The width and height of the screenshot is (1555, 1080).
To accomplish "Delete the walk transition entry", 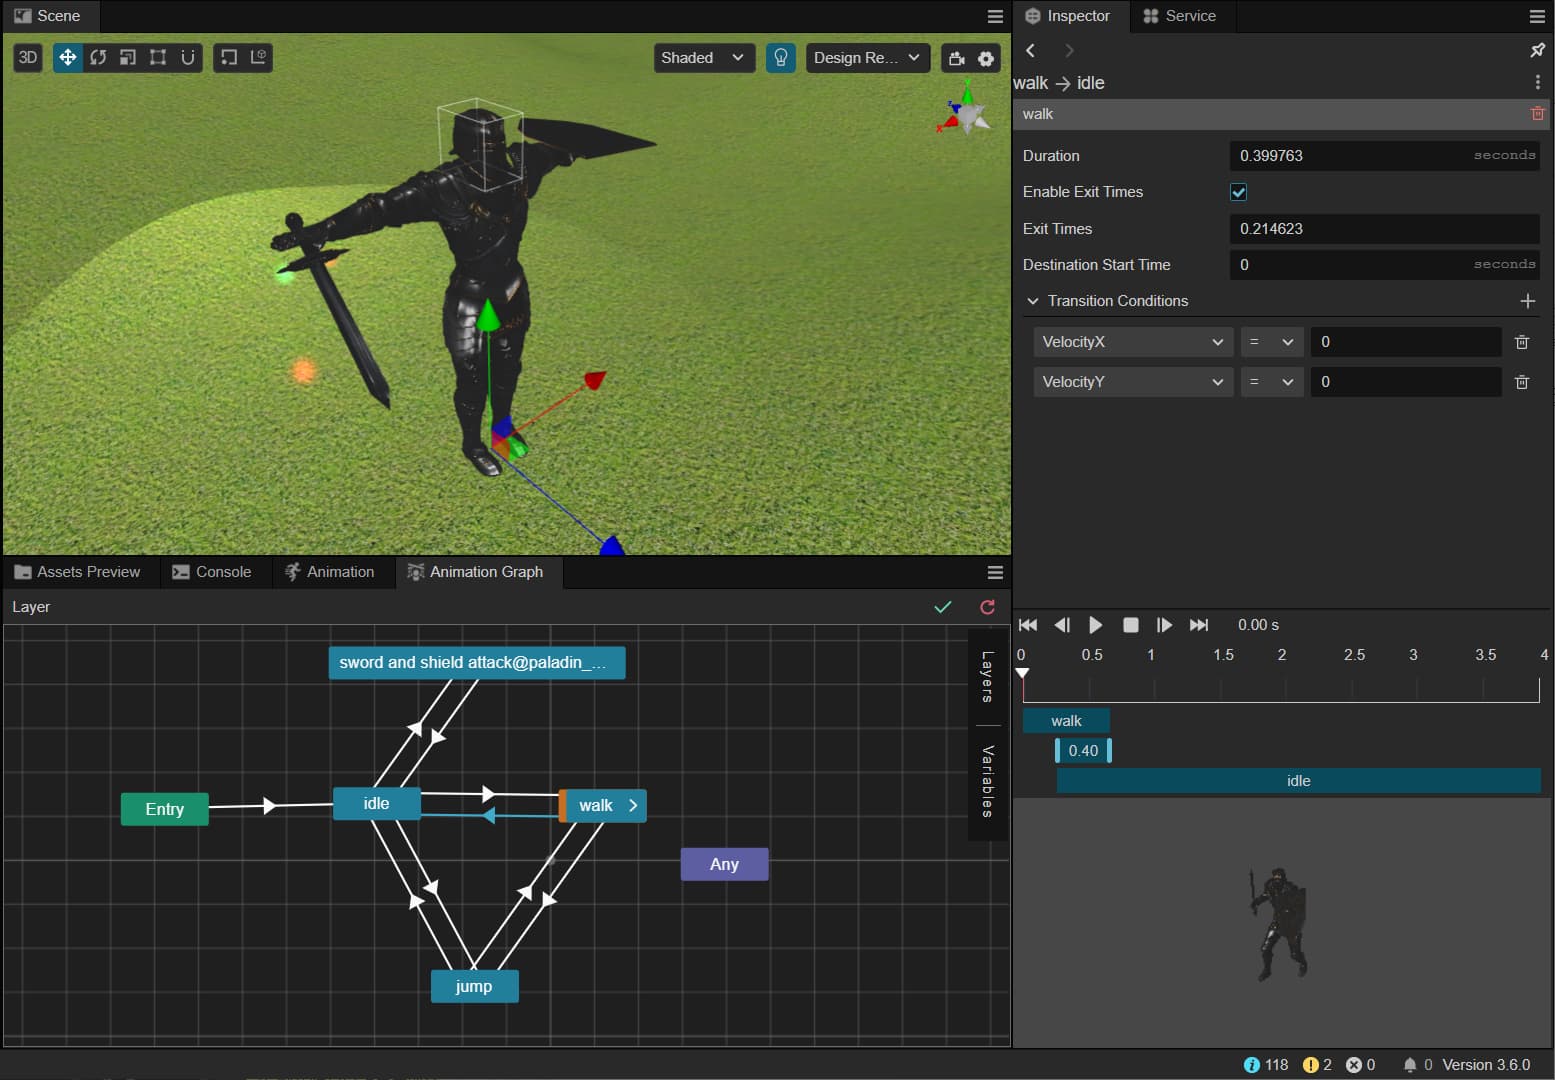I will [1537, 114].
